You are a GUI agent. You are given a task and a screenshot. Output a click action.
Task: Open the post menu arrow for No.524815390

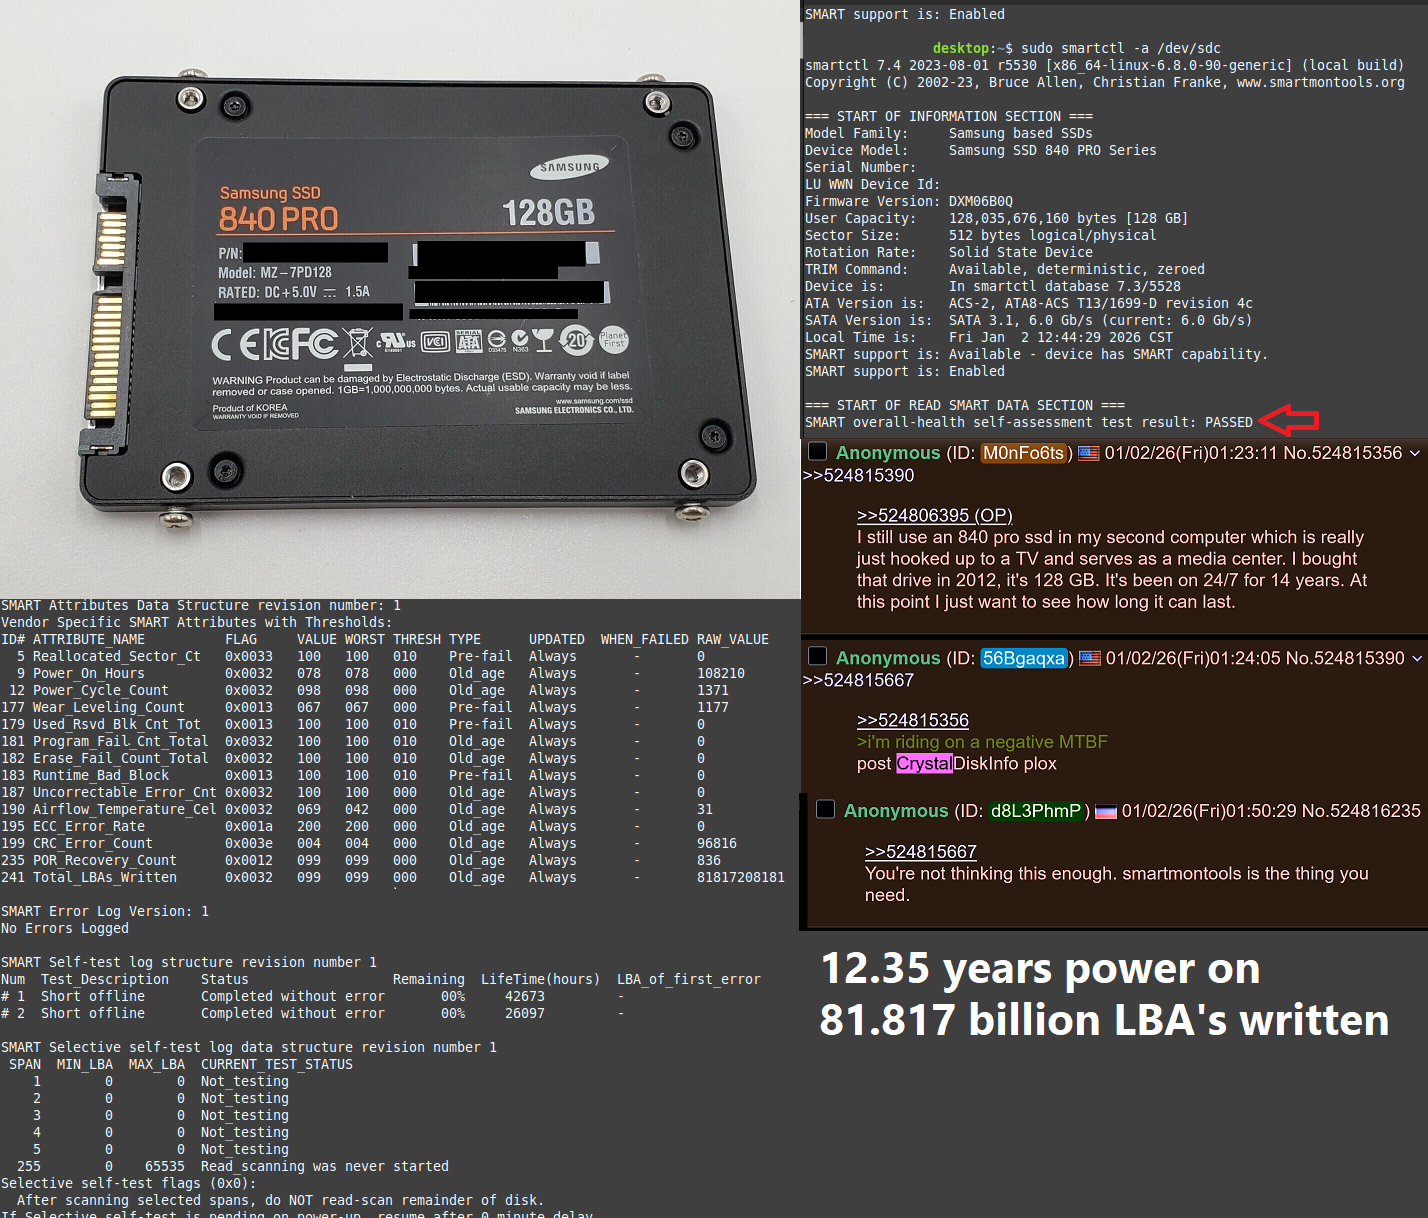1416,658
